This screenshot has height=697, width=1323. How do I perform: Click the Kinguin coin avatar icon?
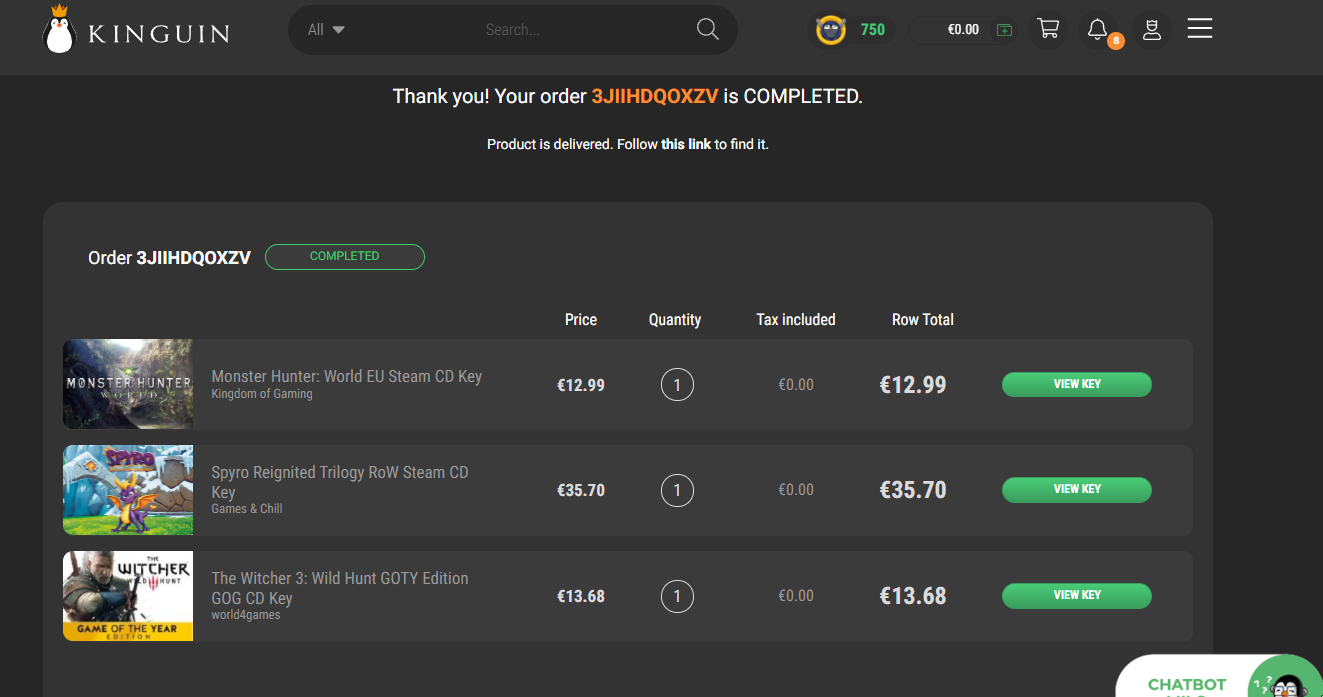(830, 30)
